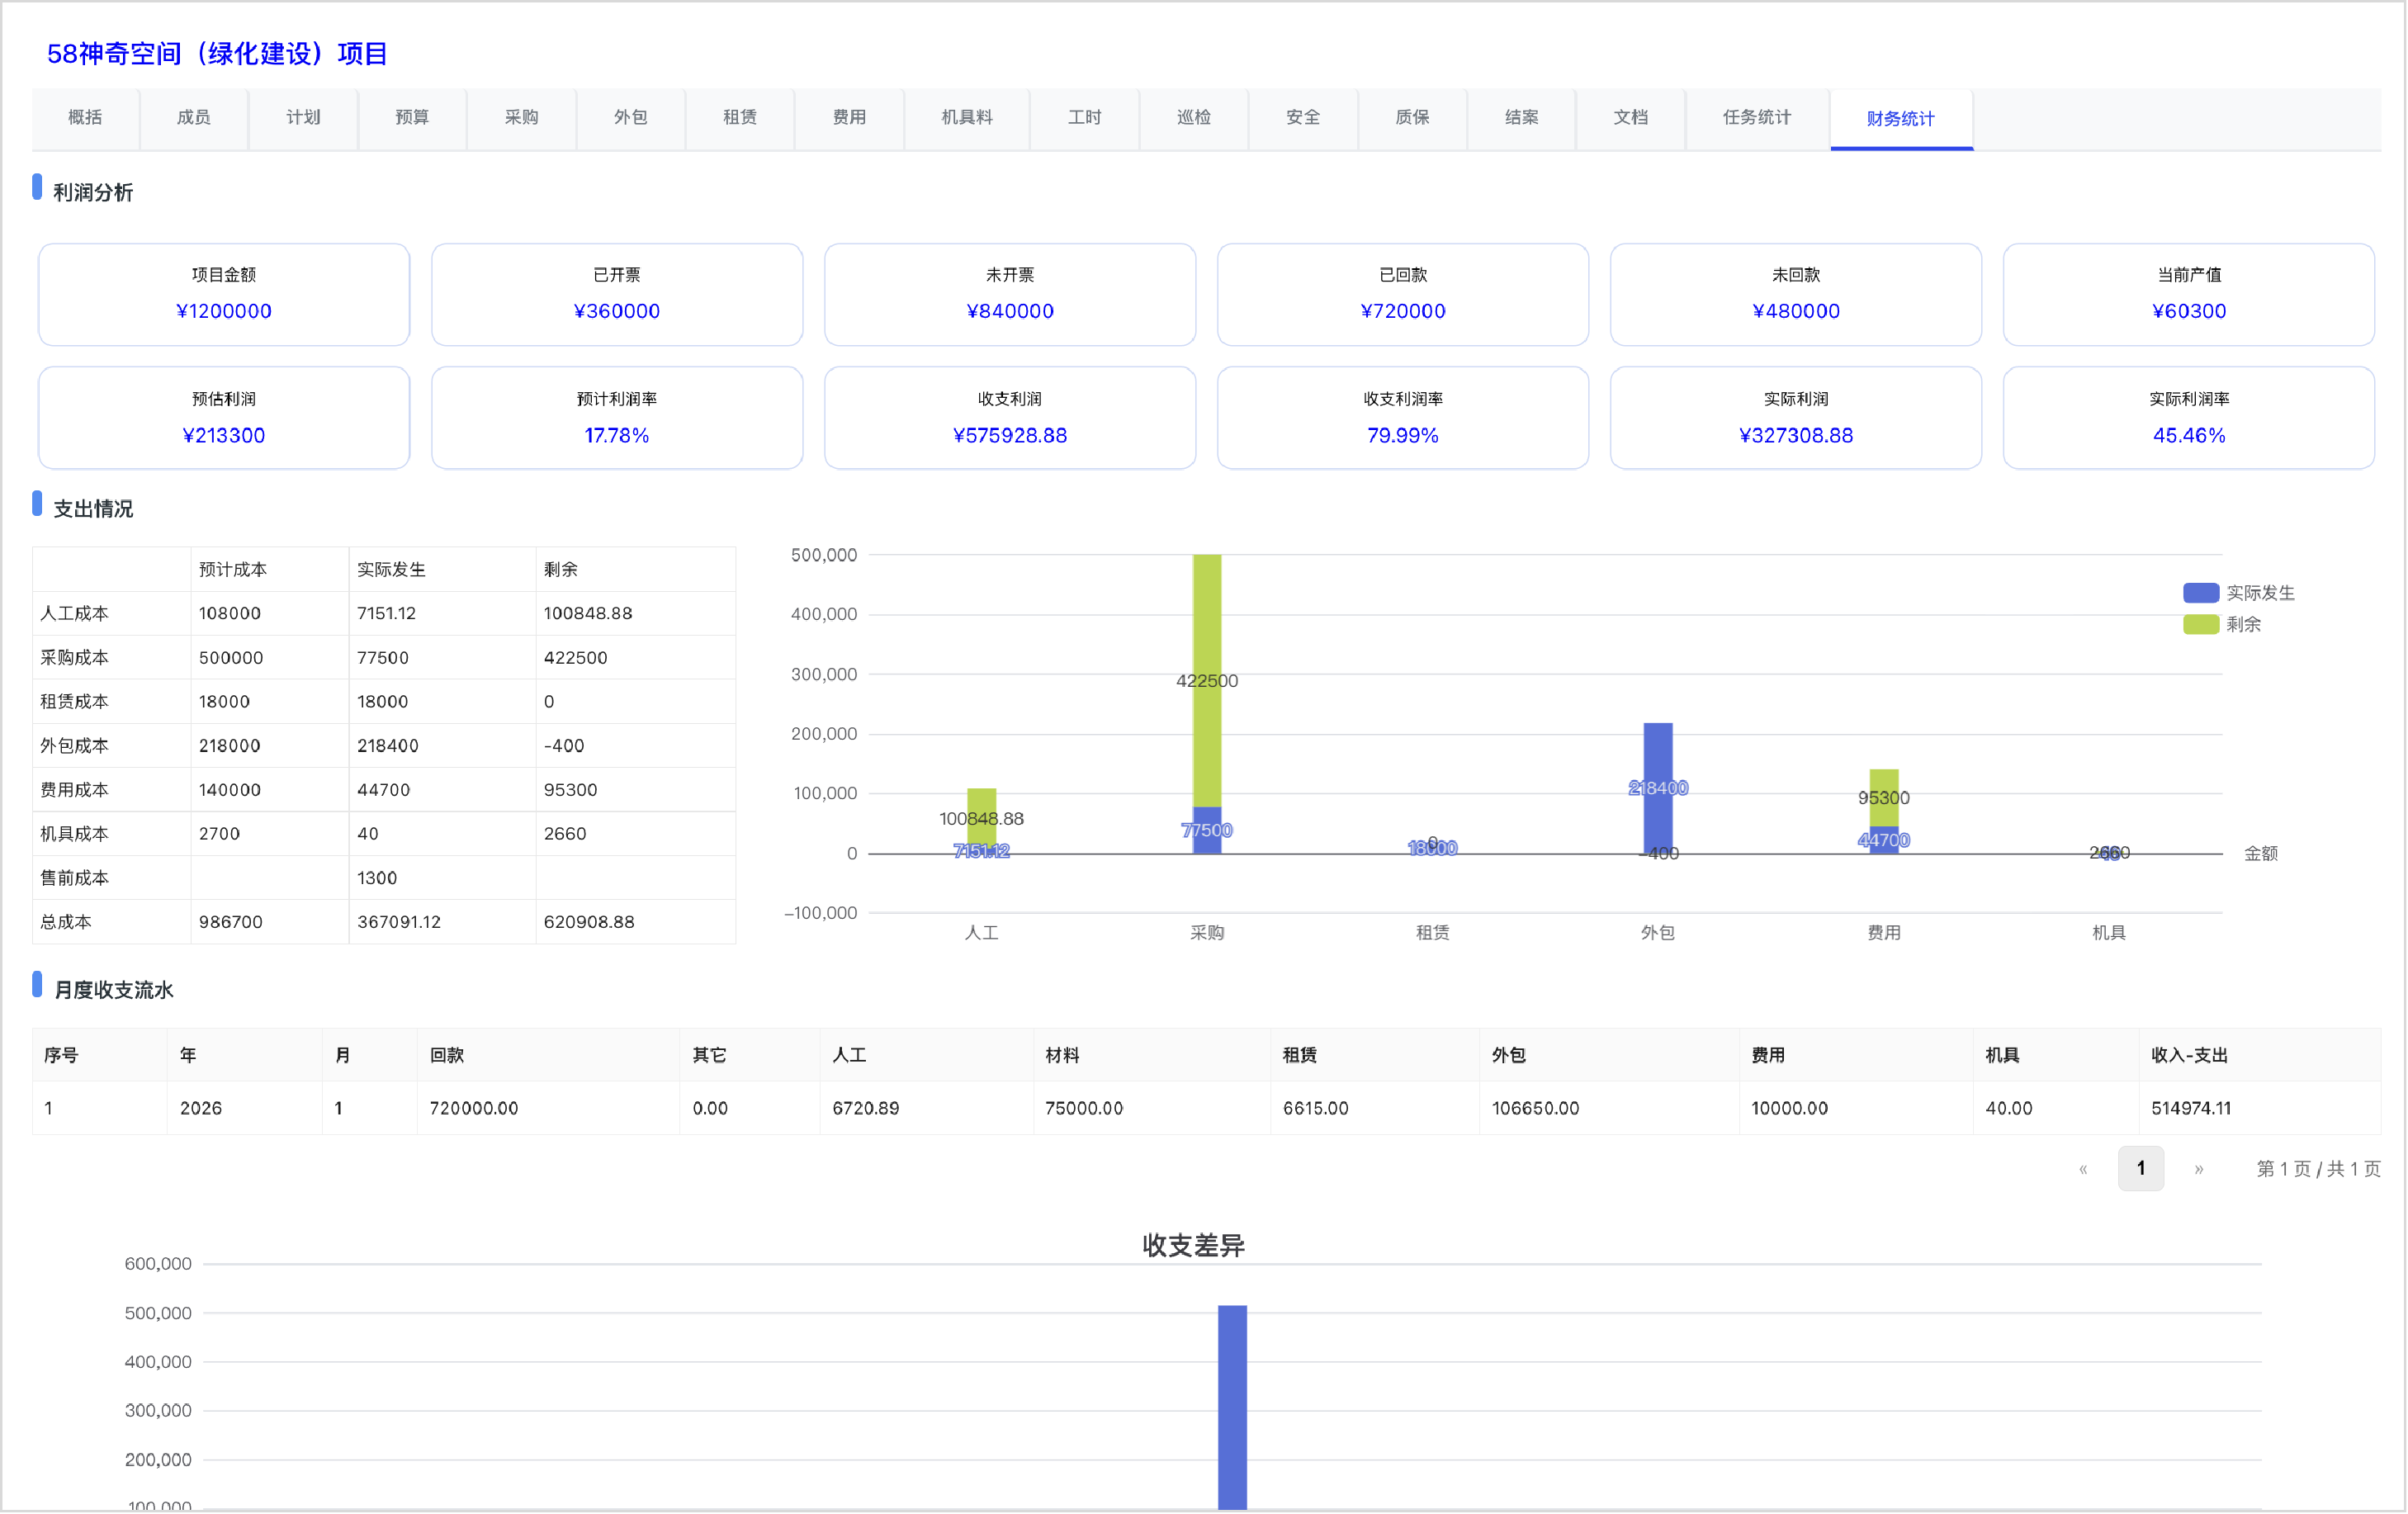
Task: Switch to the 成员 tab
Action: pyautogui.click(x=194, y=118)
